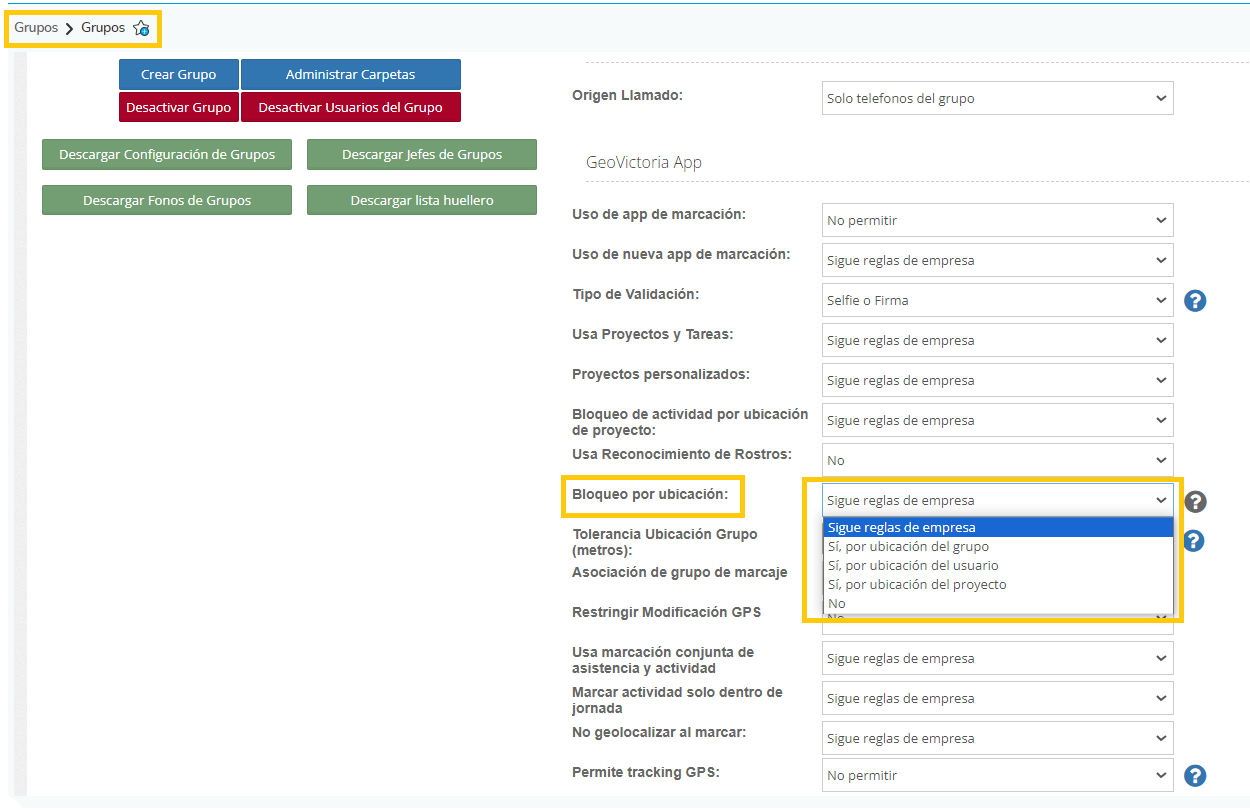Screen dimensions: 1250x810
Task: Open the Permite tracking GPS dropdown
Action: click(997, 775)
